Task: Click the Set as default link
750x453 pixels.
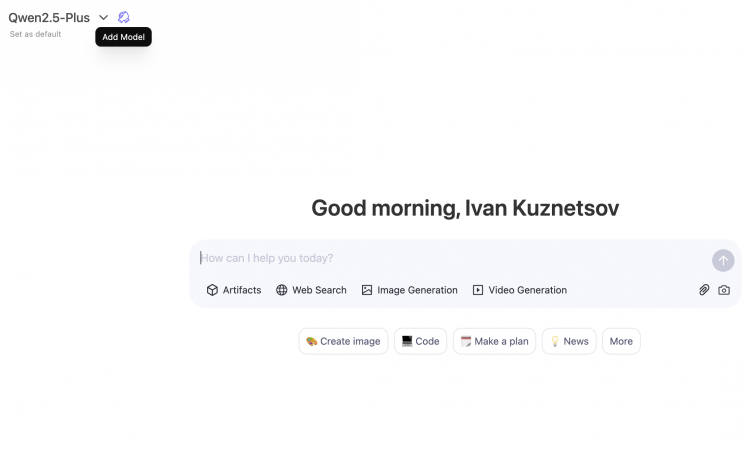Action: click(x=35, y=34)
